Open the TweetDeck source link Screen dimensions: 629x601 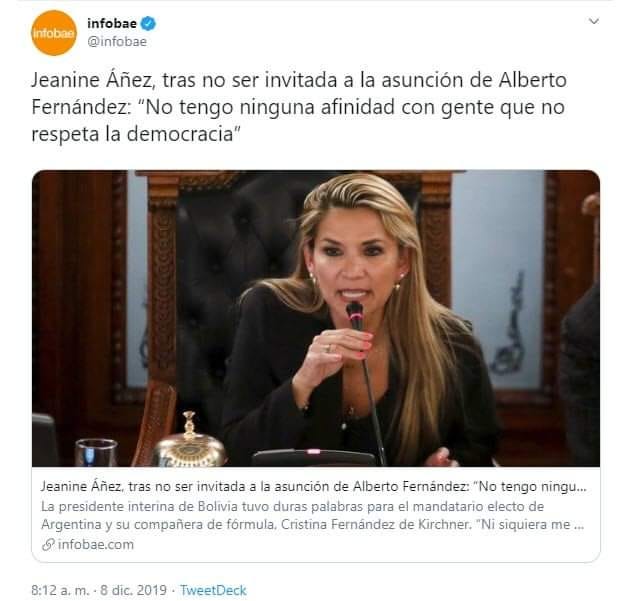213,590
